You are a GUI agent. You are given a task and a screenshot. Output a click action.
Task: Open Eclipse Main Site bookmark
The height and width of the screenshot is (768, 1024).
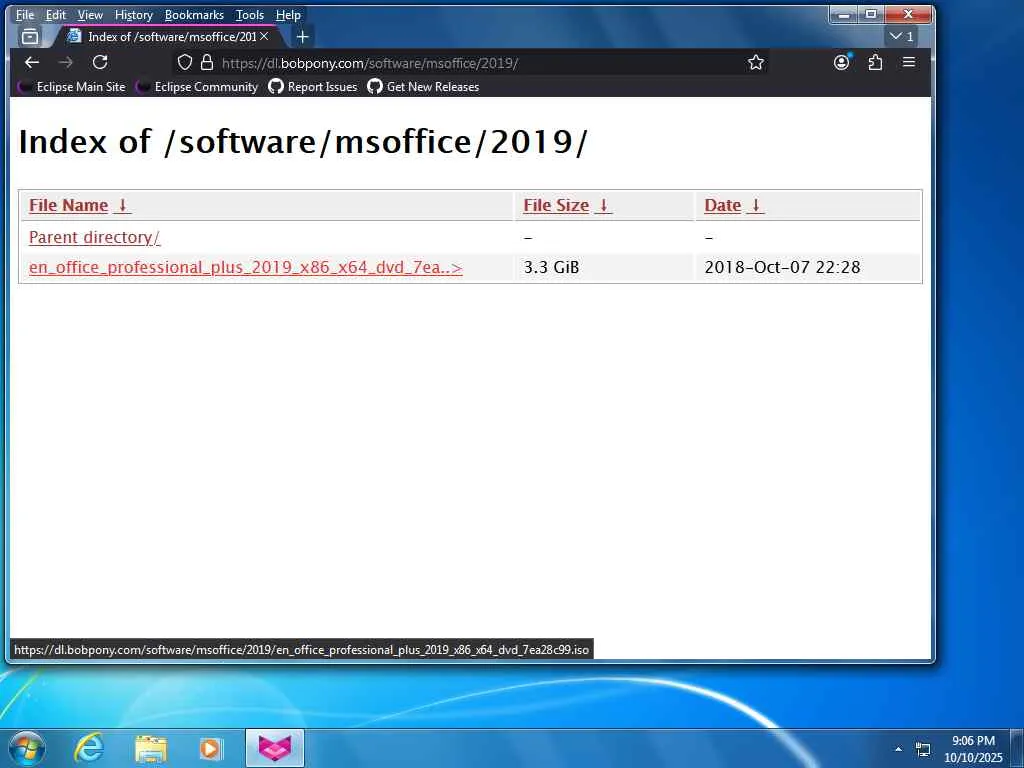(x=72, y=87)
